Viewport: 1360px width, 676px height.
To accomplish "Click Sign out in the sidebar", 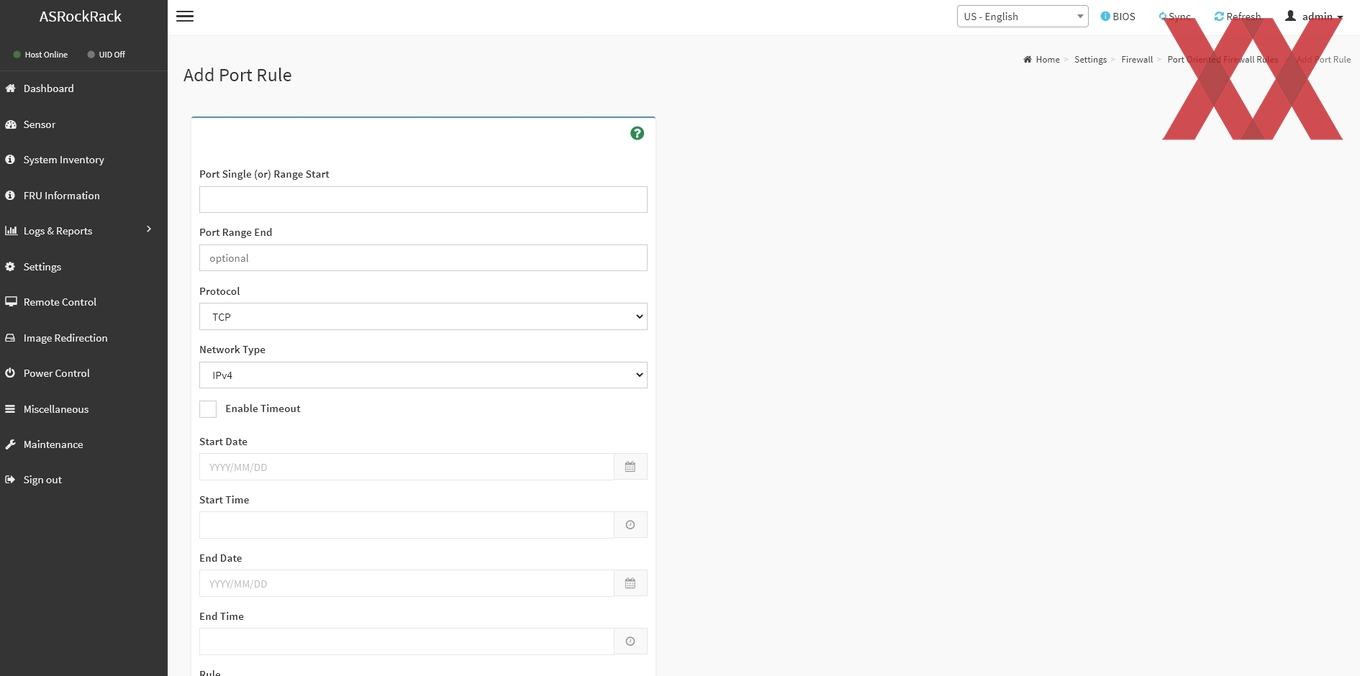I will tap(83, 480).
